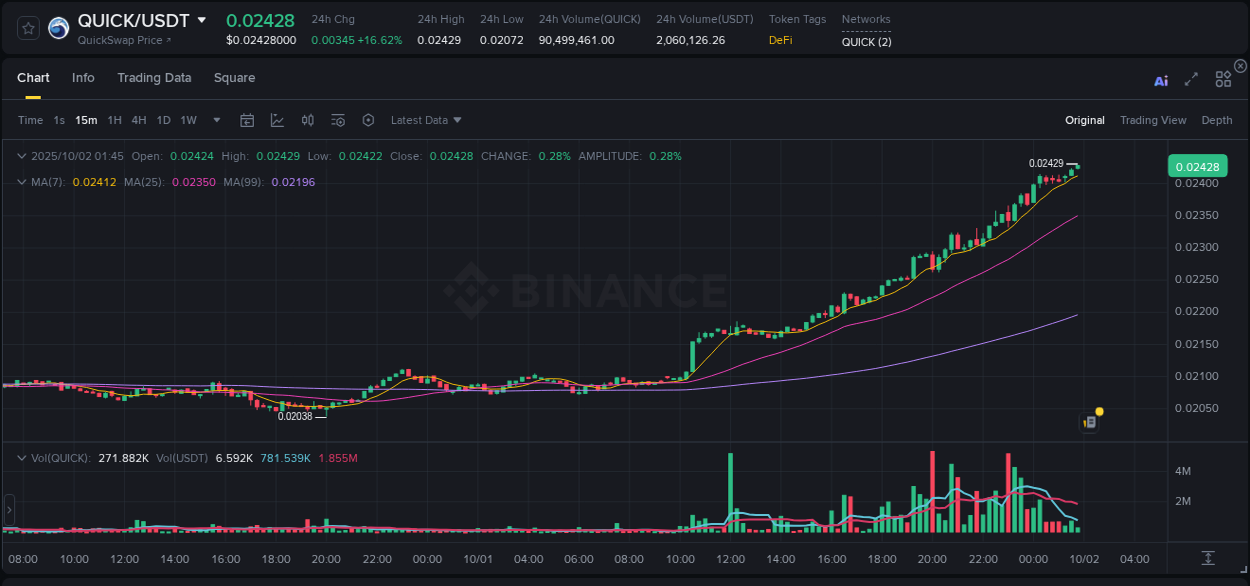Image resolution: width=1250 pixels, height=586 pixels.
Task: Click the AI analysis icon
Action: [1161, 79]
